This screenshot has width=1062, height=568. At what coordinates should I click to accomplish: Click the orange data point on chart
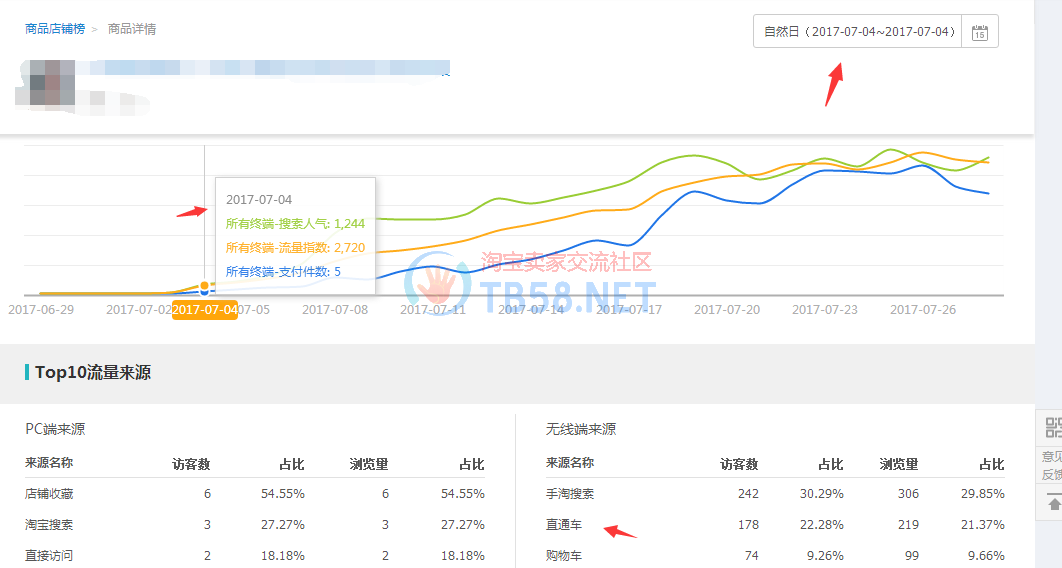pyautogui.click(x=205, y=286)
